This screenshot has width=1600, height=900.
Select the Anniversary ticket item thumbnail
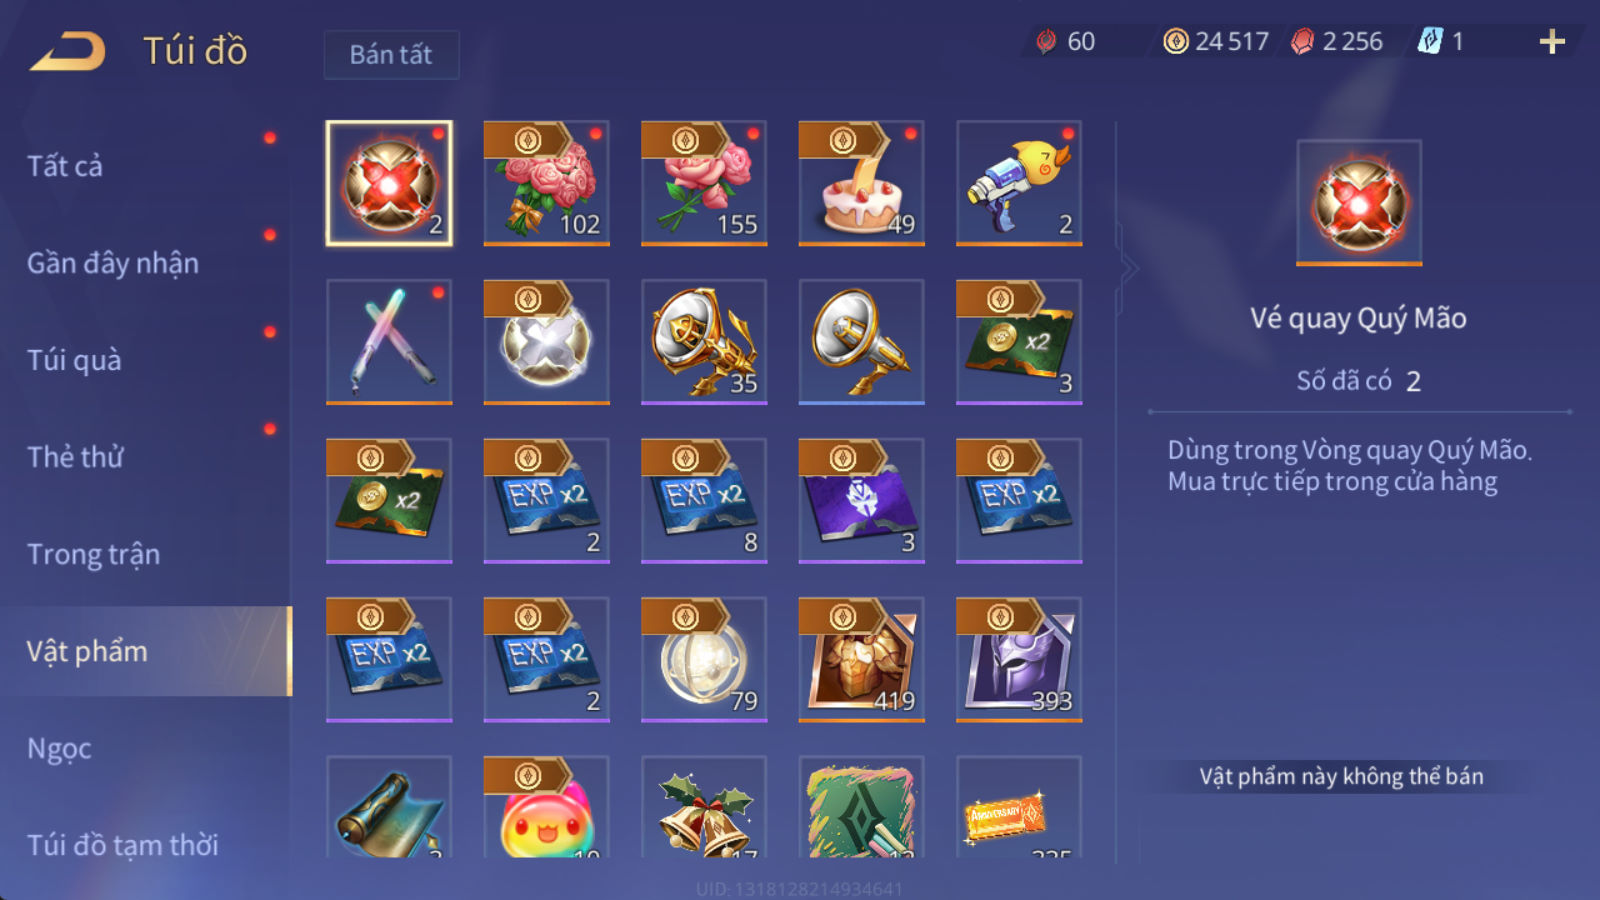[x=1019, y=807]
